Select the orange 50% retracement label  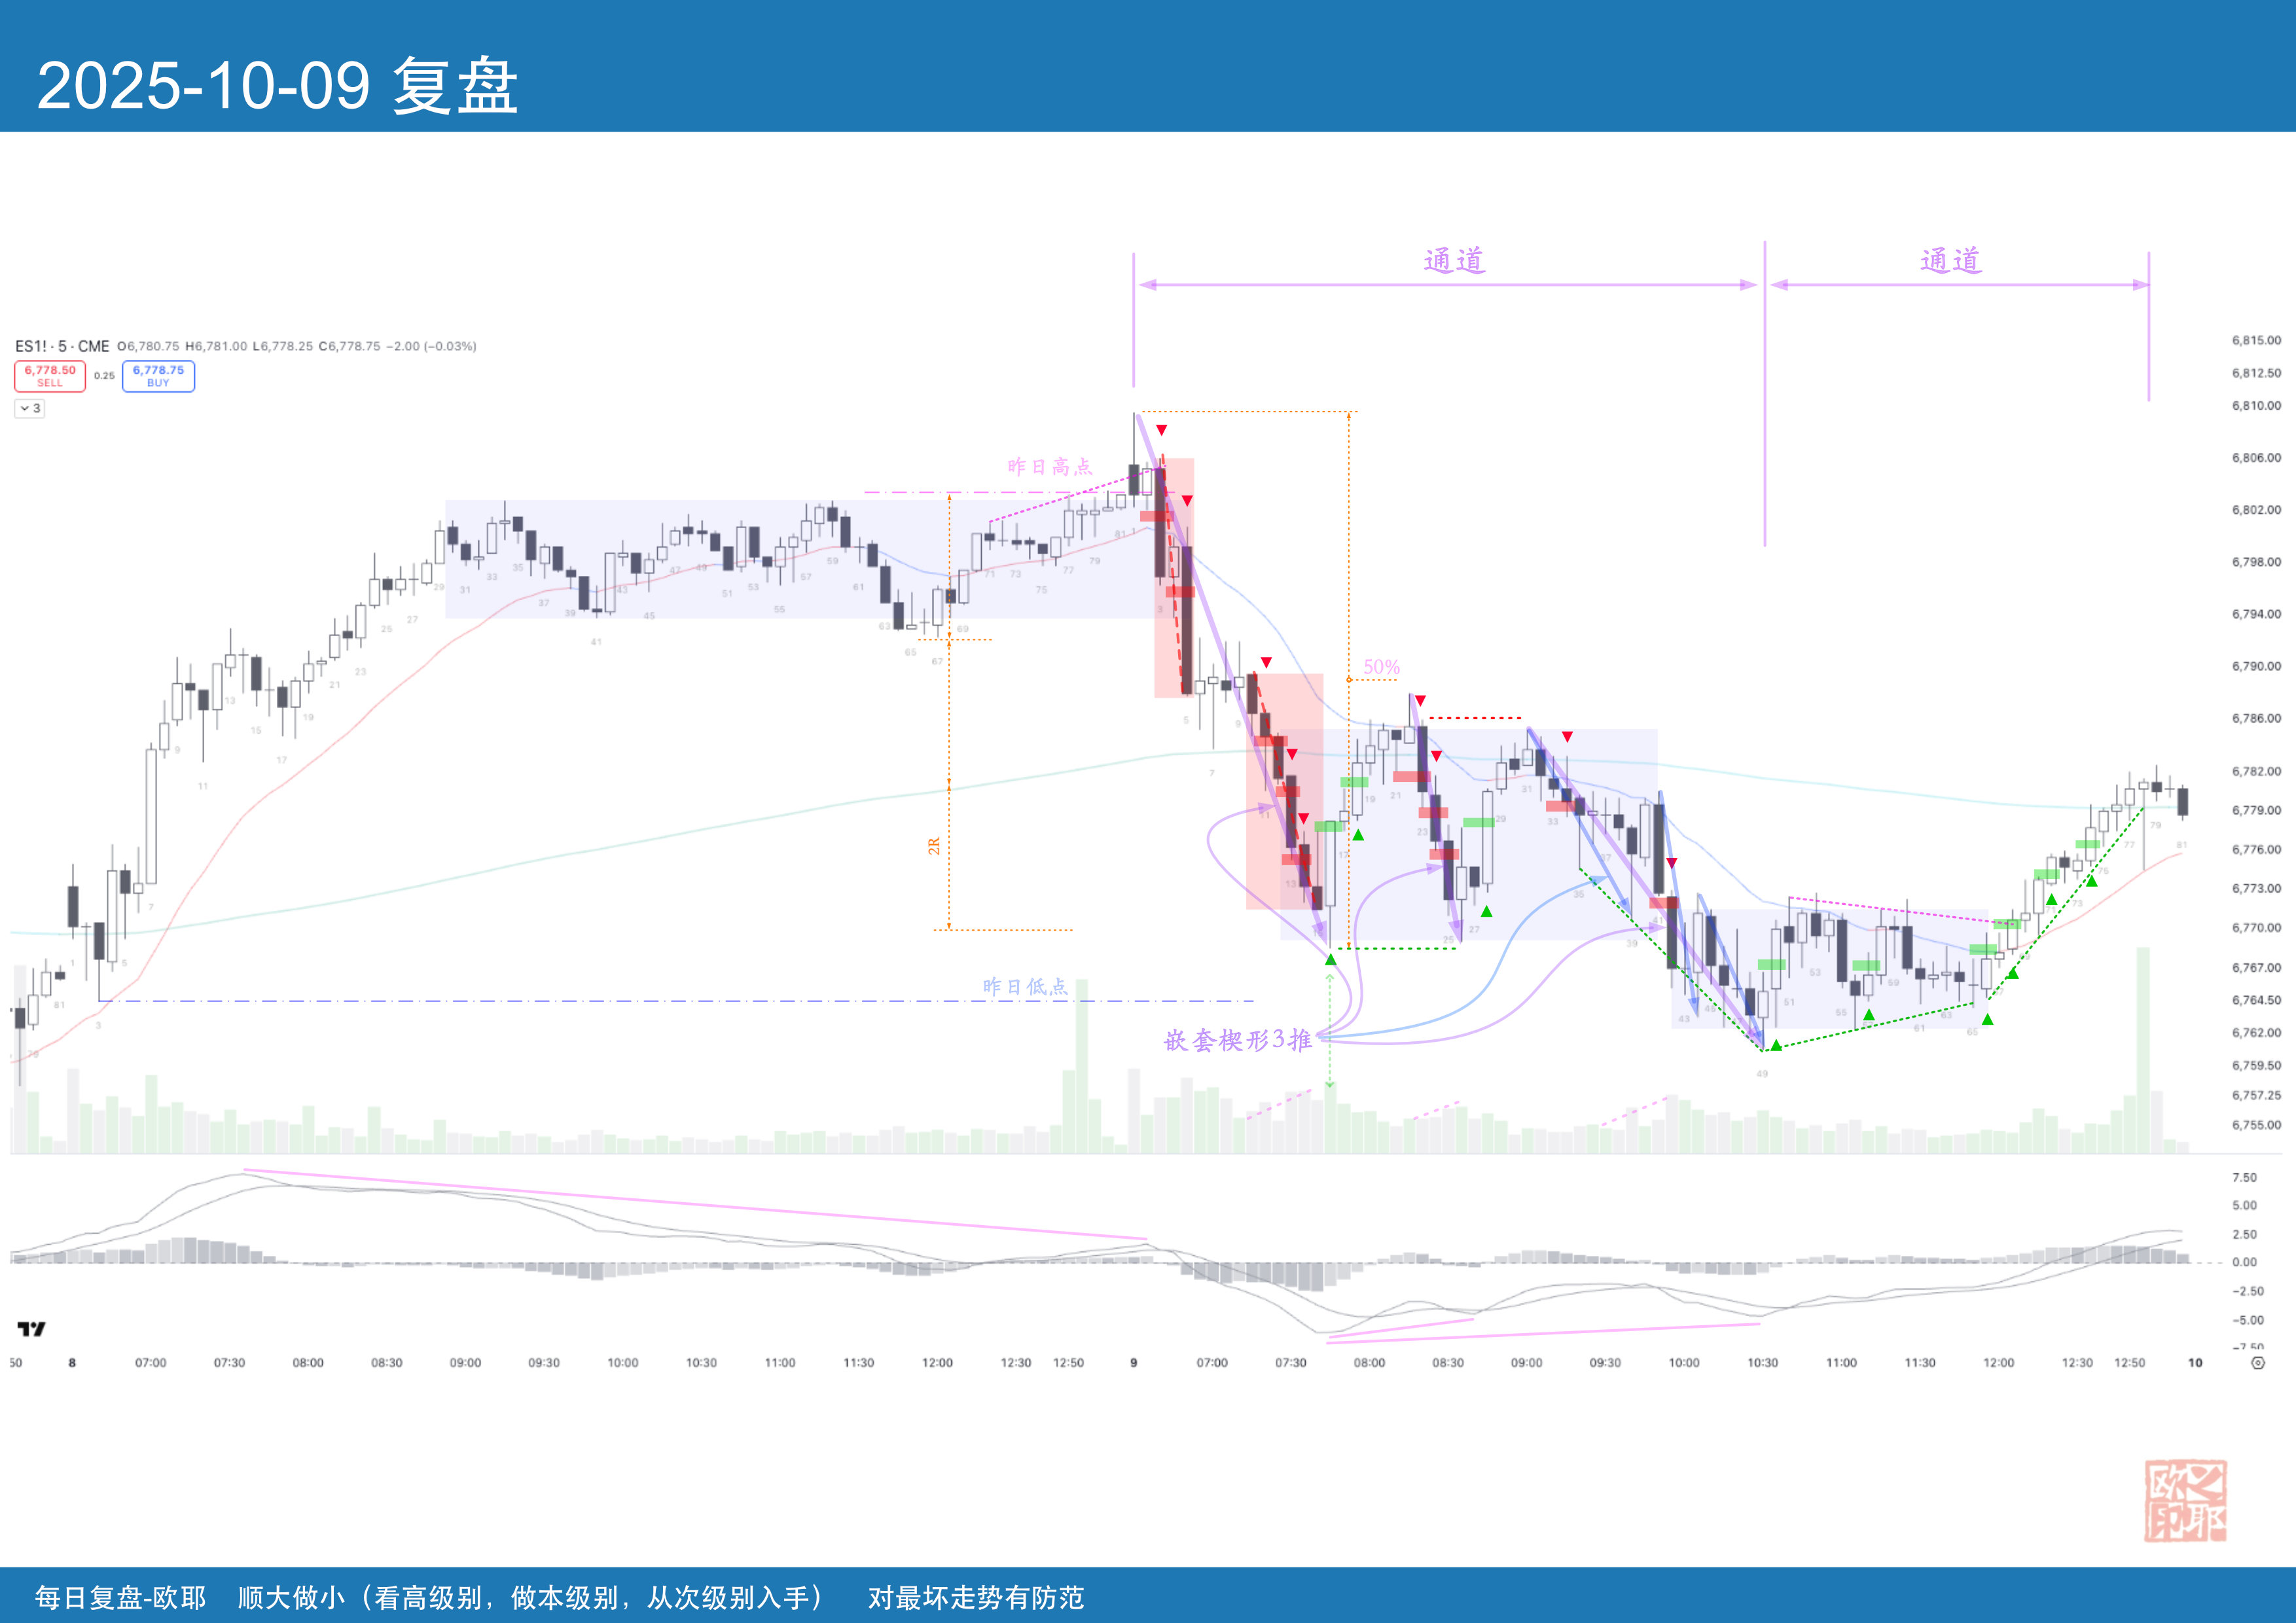pos(1381,667)
